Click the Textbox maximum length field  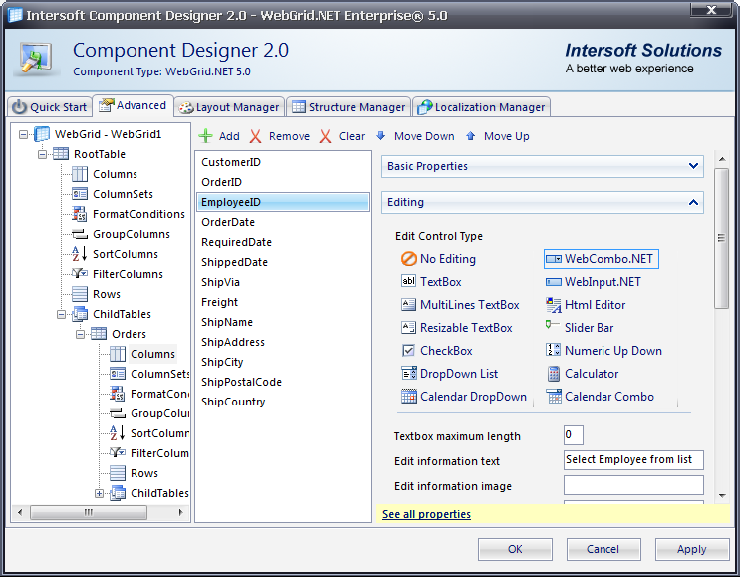(x=573, y=435)
